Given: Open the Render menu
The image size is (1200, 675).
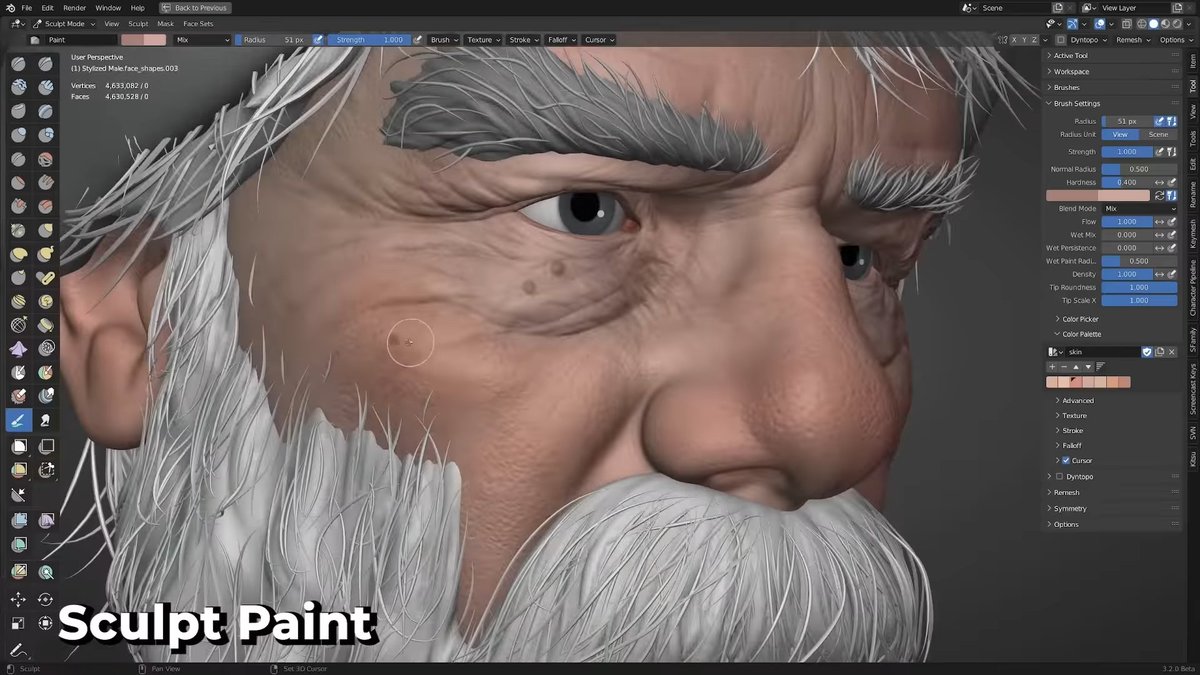Looking at the screenshot, I should click(x=74, y=7).
